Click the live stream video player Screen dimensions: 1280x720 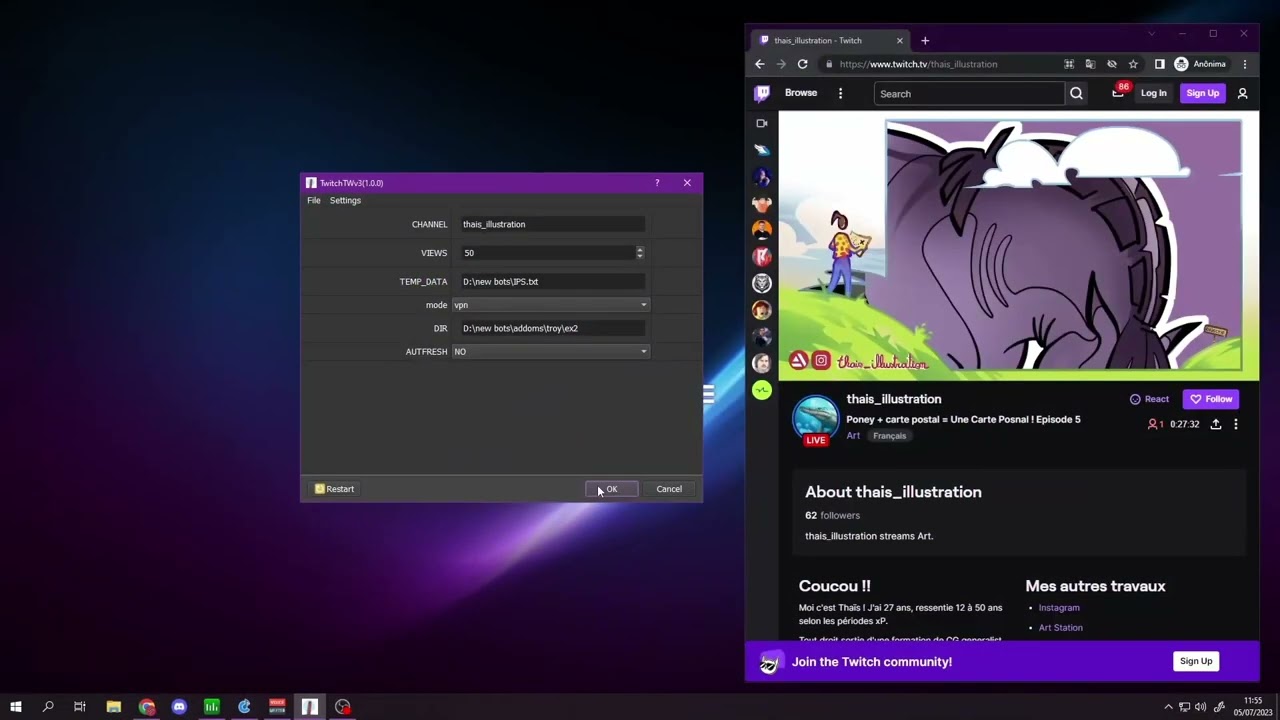click(1018, 246)
